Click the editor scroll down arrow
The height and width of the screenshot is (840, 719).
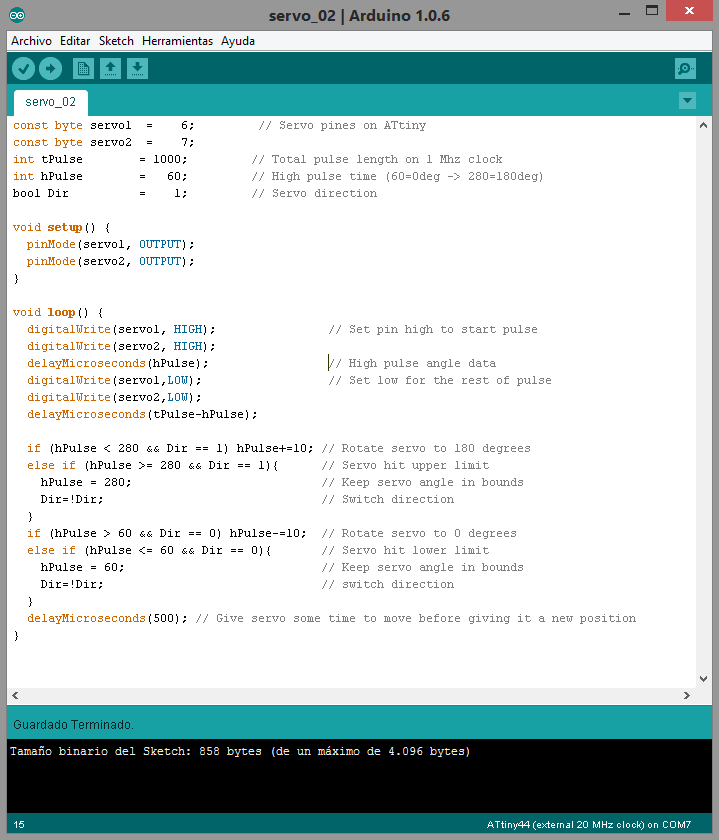click(x=703, y=679)
